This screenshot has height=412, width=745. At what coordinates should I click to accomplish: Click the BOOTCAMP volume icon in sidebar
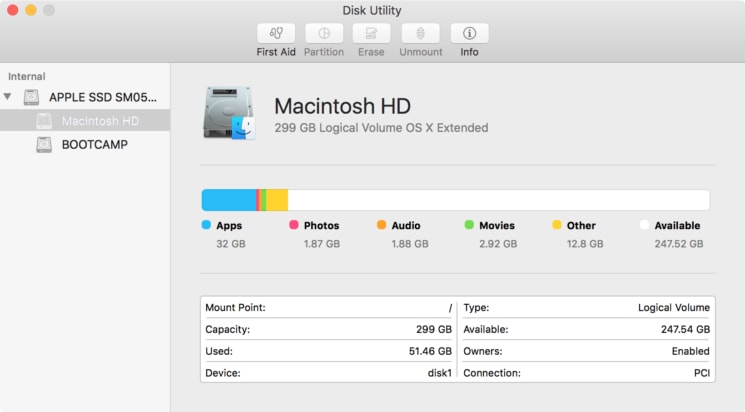44,144
